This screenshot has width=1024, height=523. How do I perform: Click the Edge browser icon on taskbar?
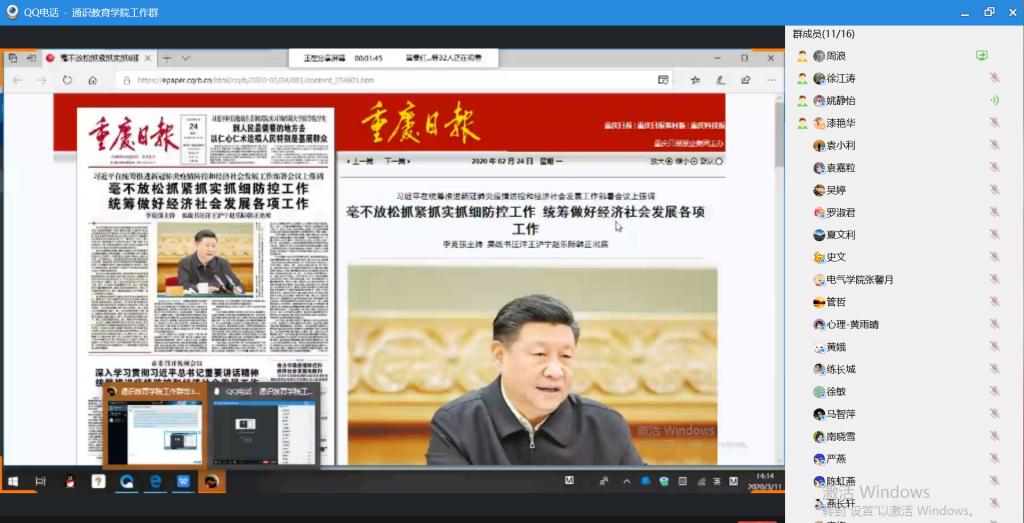[155, 482]
